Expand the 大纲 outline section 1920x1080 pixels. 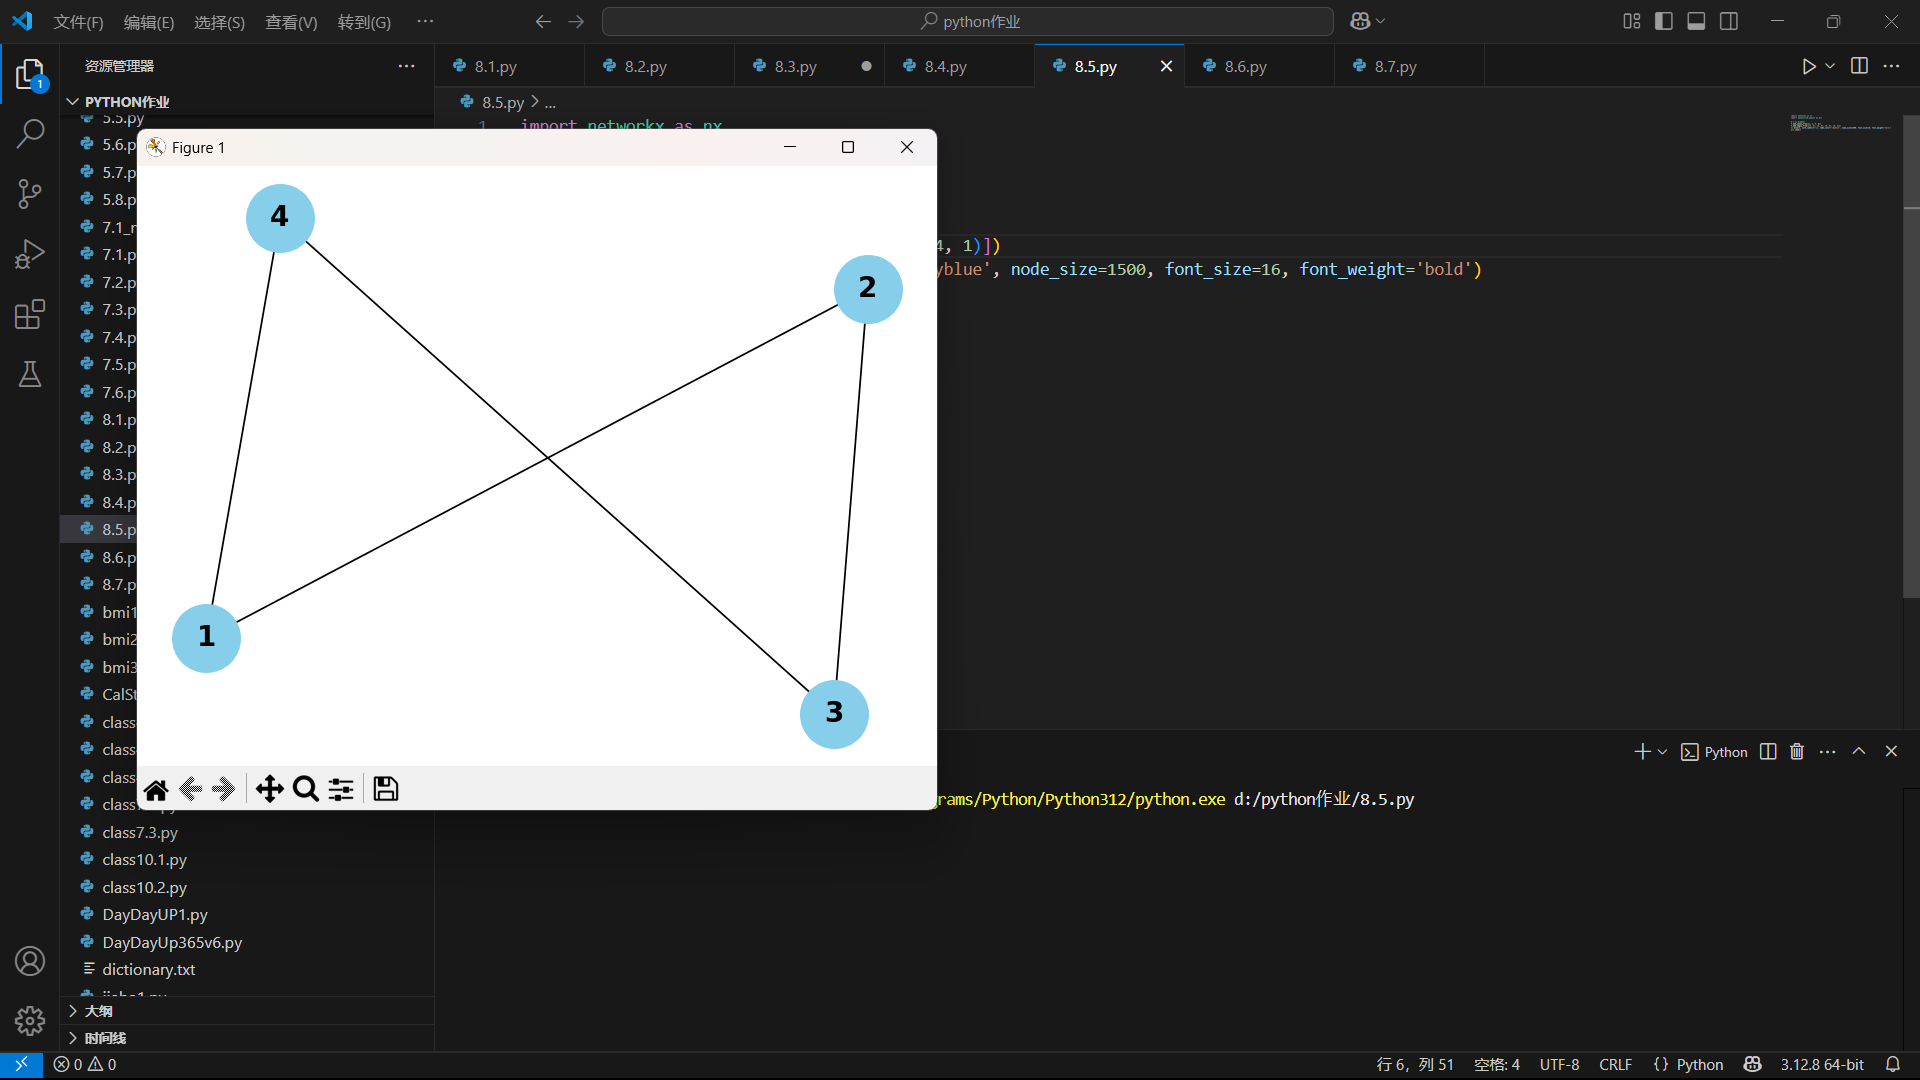98,1011
